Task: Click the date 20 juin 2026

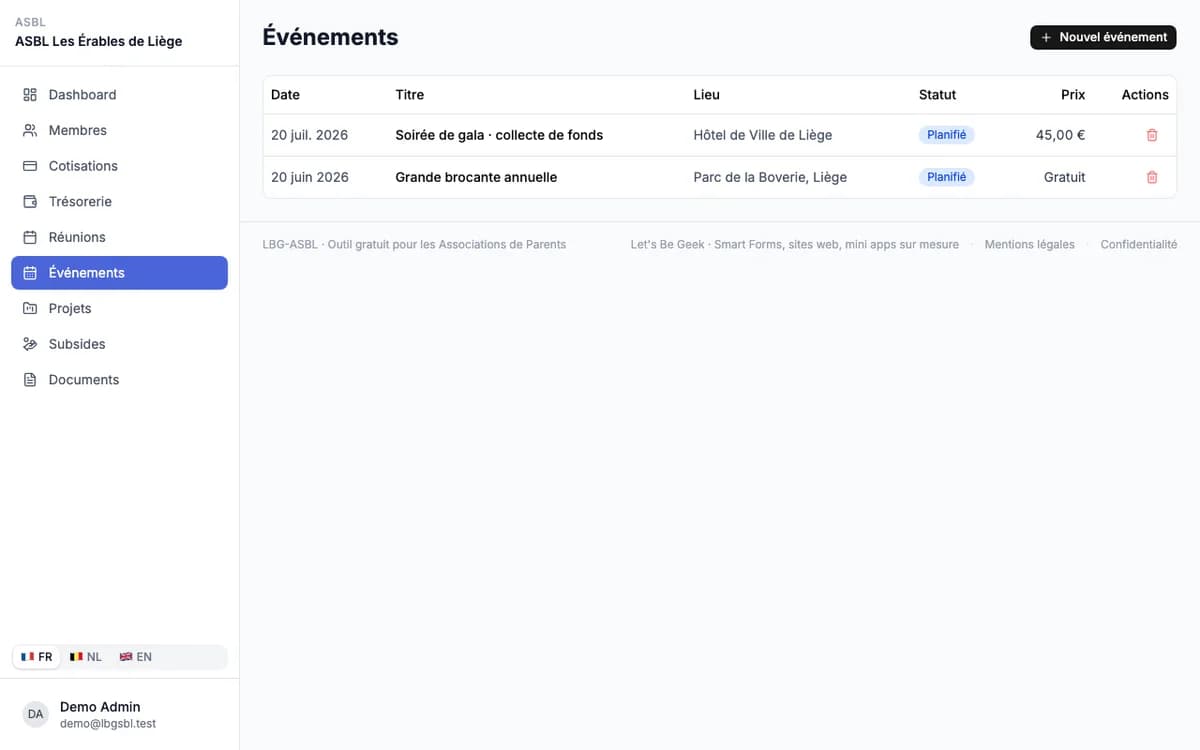Action: 310,177
